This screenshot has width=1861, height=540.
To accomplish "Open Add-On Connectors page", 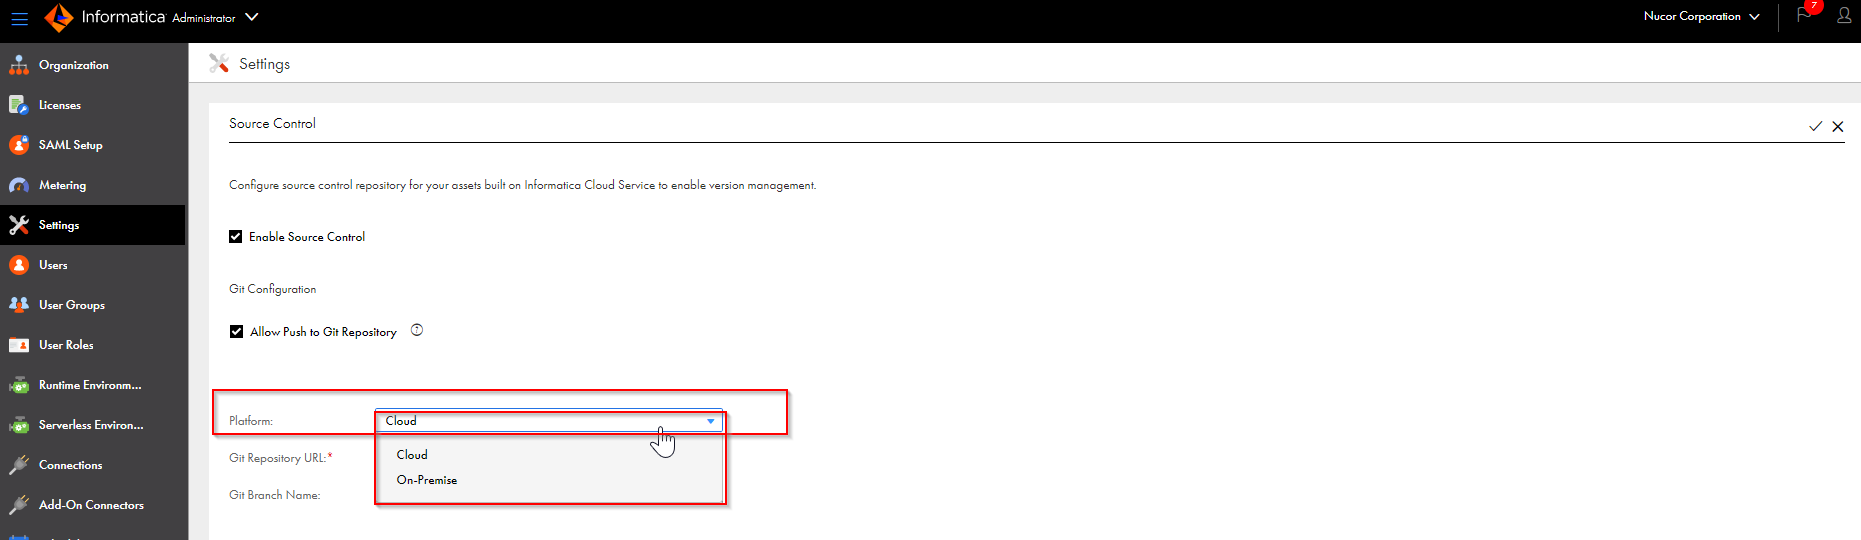I will [93, 505].
